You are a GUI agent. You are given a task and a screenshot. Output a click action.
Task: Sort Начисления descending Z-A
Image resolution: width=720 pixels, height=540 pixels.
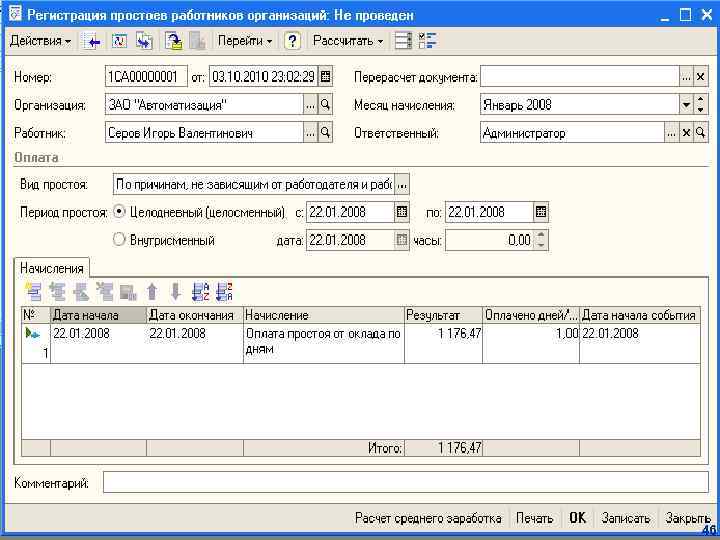224,292
